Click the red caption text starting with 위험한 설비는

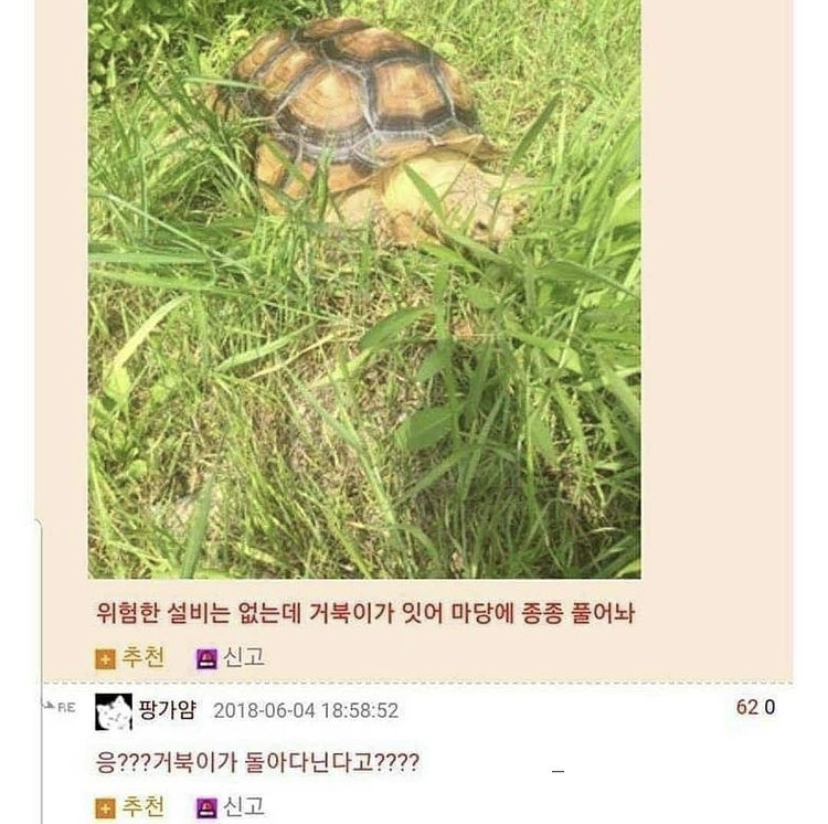click(365, 613)
